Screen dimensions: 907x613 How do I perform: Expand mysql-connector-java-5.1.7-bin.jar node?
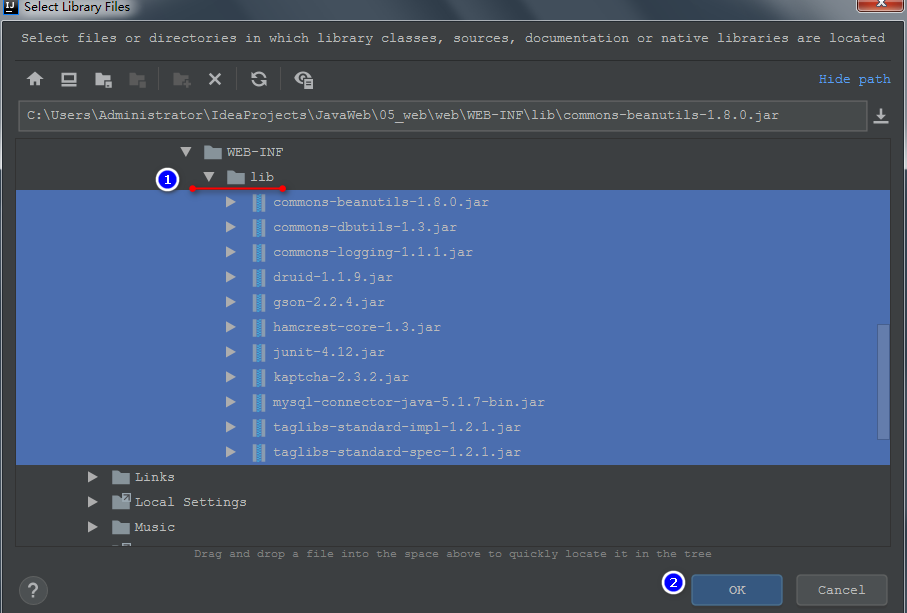click(x=231, y=402)
